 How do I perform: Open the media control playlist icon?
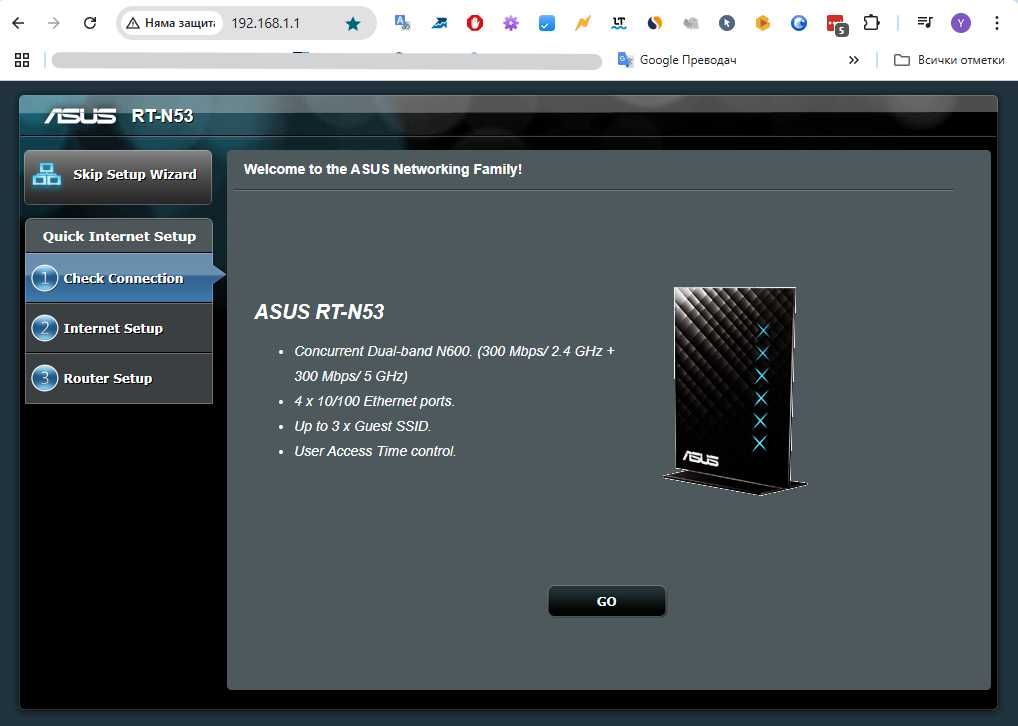click(925, 23)
